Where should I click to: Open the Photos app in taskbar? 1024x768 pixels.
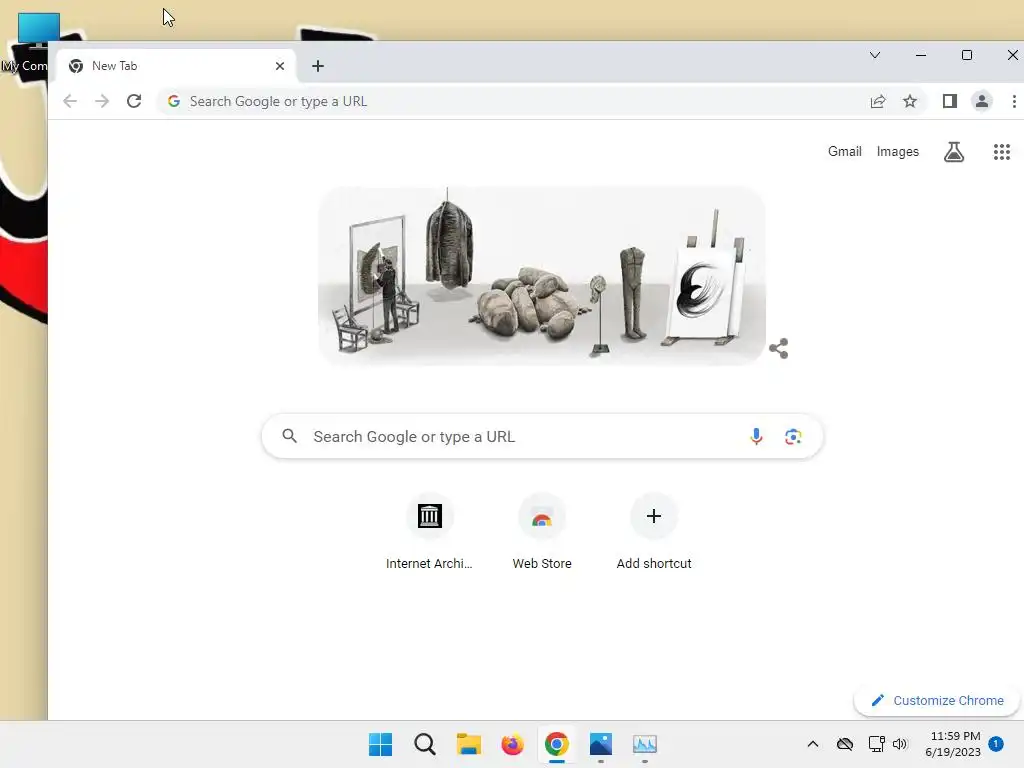601,744
